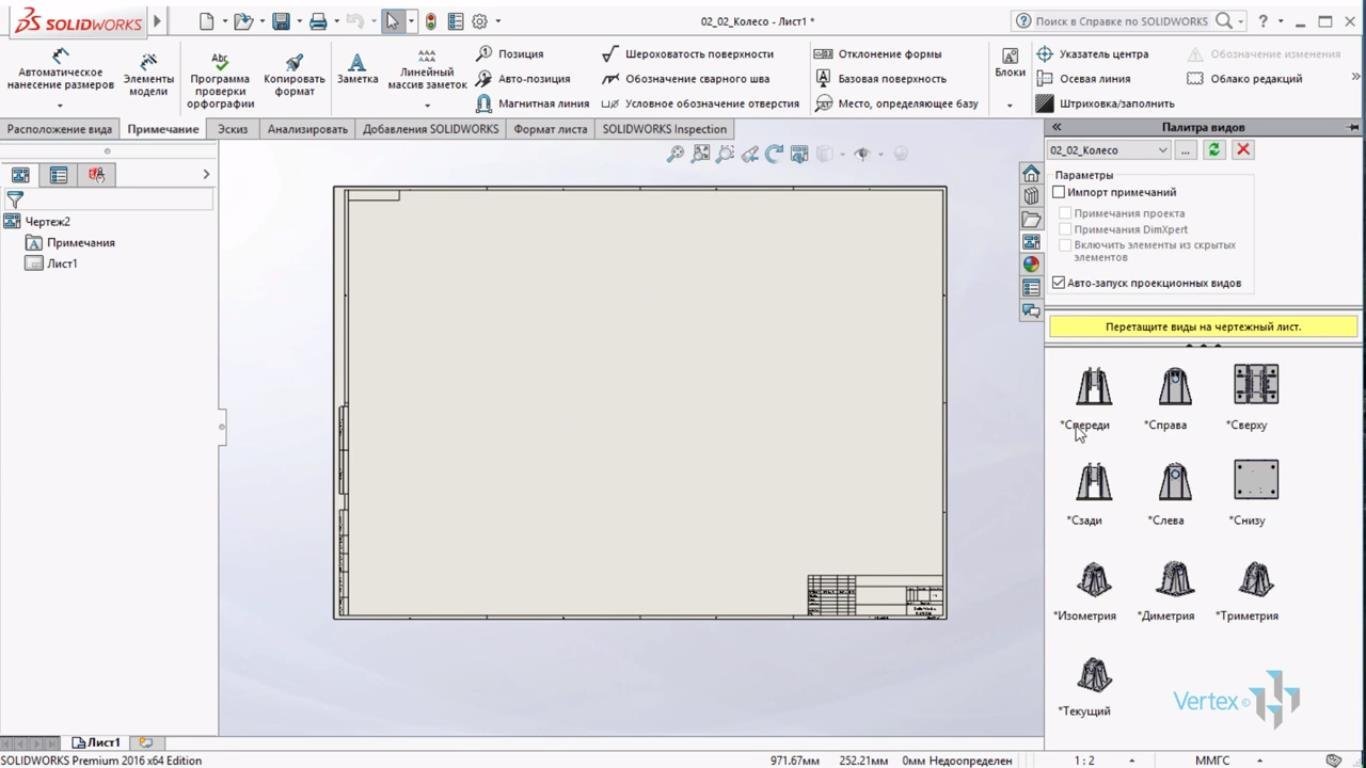Switch to Формат листа tab
This screenshot has width=1366, height=768.
(x=550, y=129)
